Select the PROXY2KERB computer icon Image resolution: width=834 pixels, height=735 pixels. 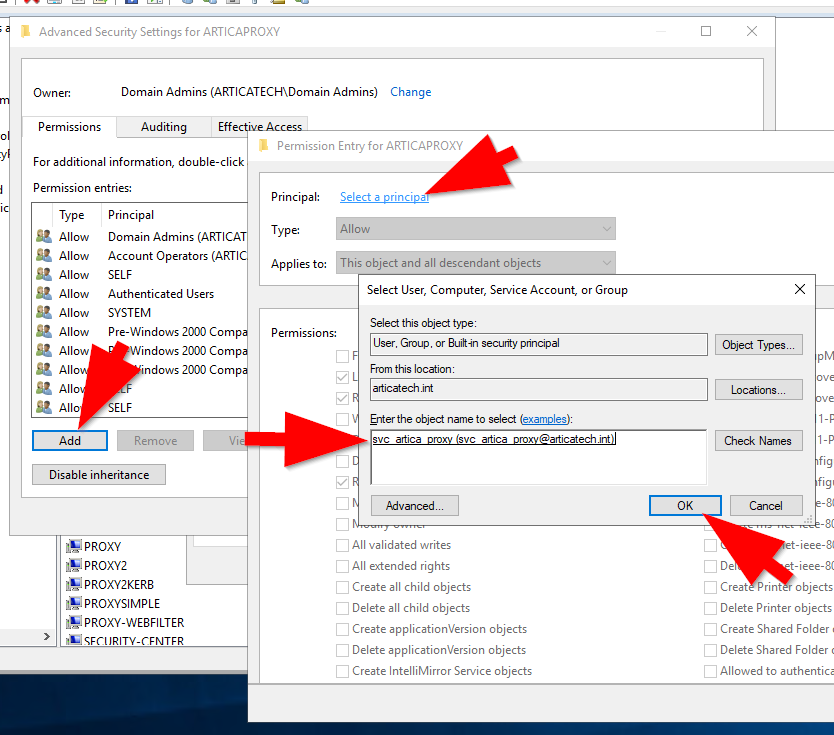pyautogui.click(x=73, y=585)
